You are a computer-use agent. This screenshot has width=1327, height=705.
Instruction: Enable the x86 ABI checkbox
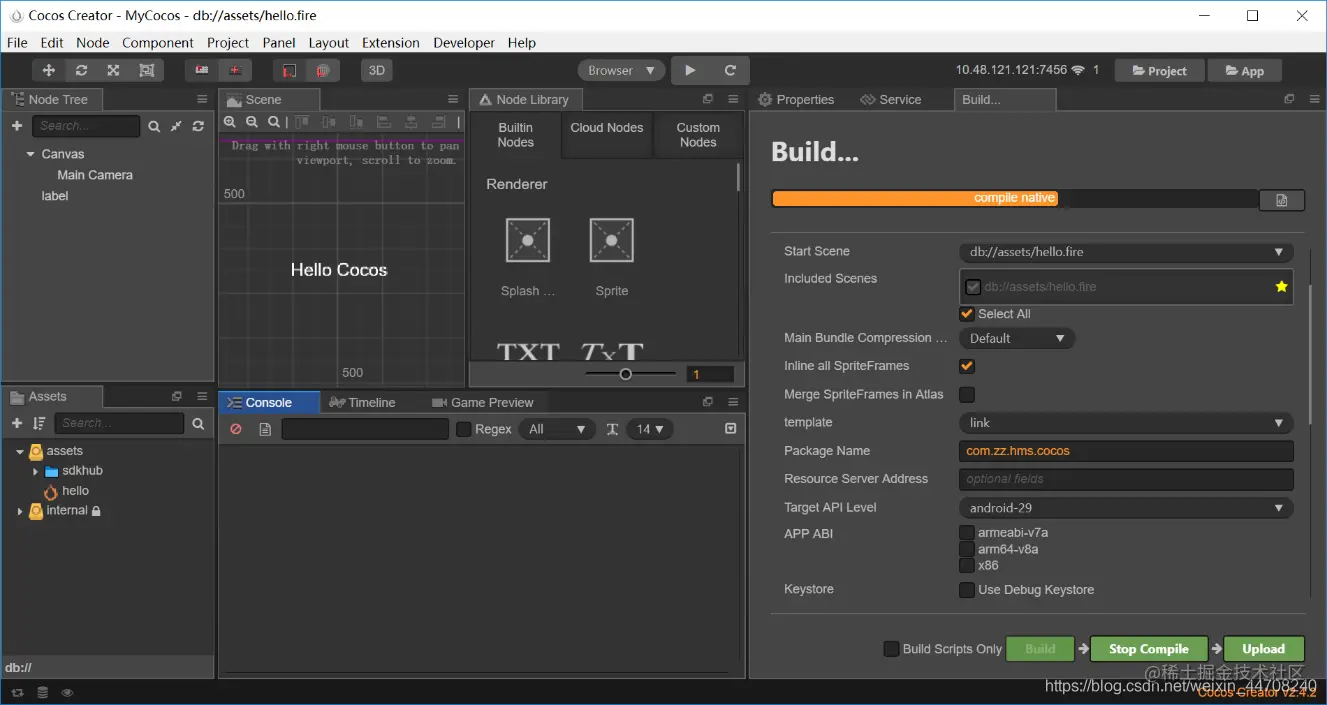[967, 565]
